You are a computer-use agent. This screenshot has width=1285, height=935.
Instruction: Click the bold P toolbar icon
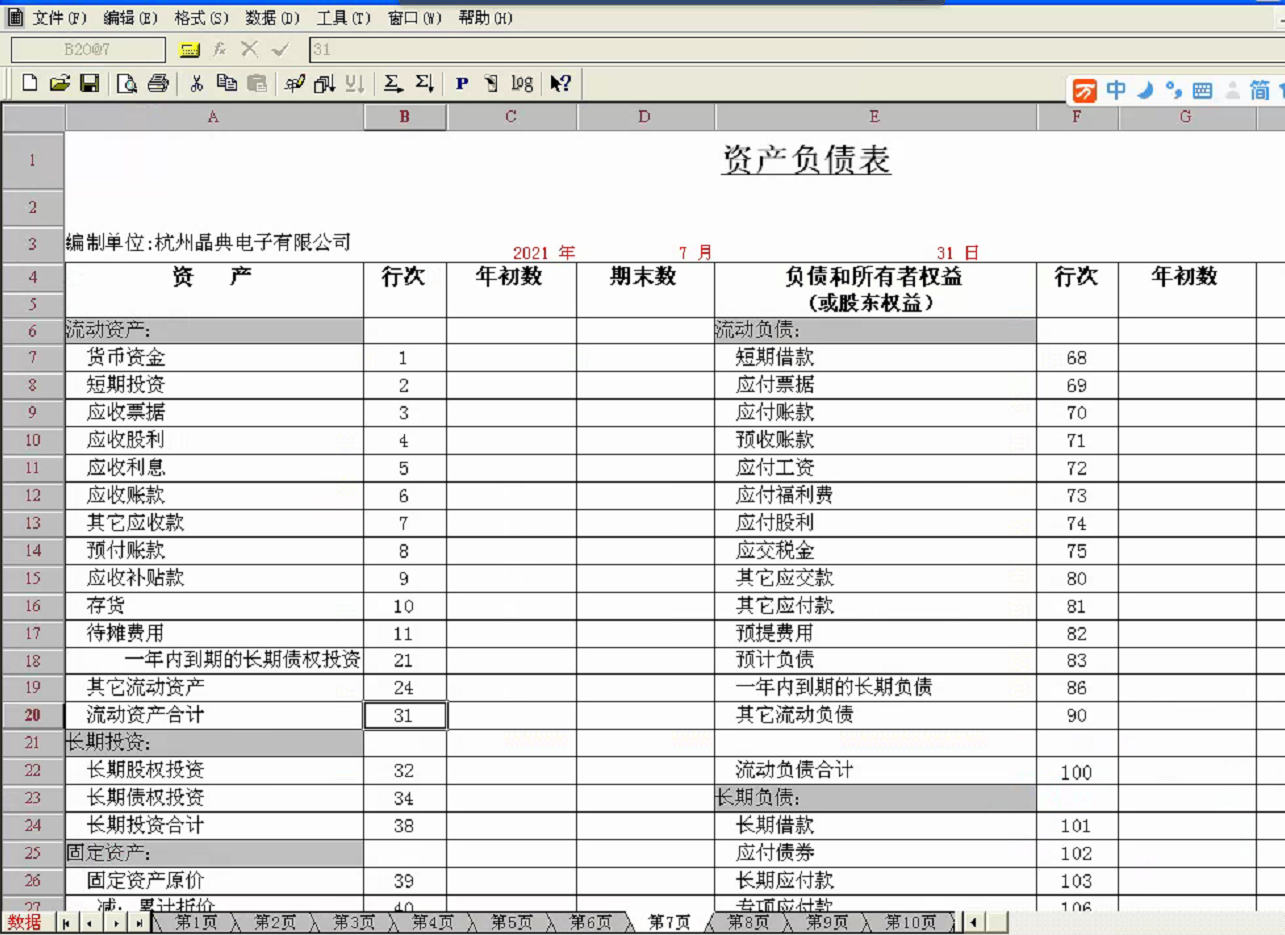tap(462, 84)
